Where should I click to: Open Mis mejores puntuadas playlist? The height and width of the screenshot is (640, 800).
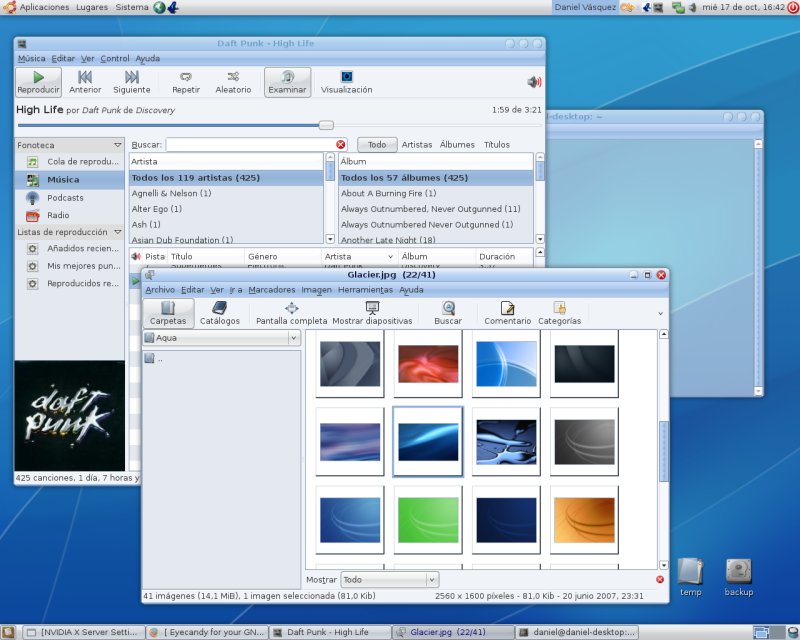[70, 266]
